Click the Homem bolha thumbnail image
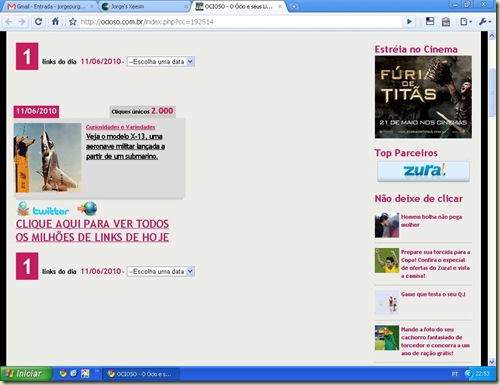This screenshot has height=385, width=500. [387, 225]
